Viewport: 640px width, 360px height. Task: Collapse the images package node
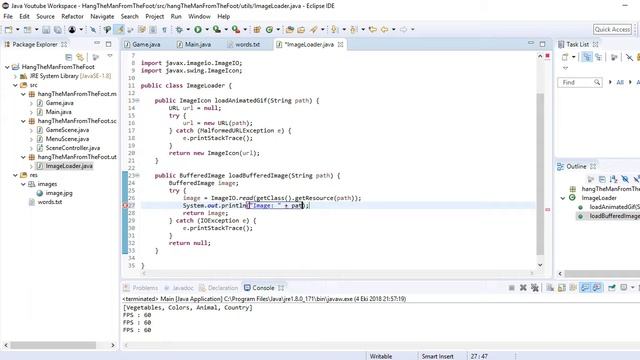point(23,184)
